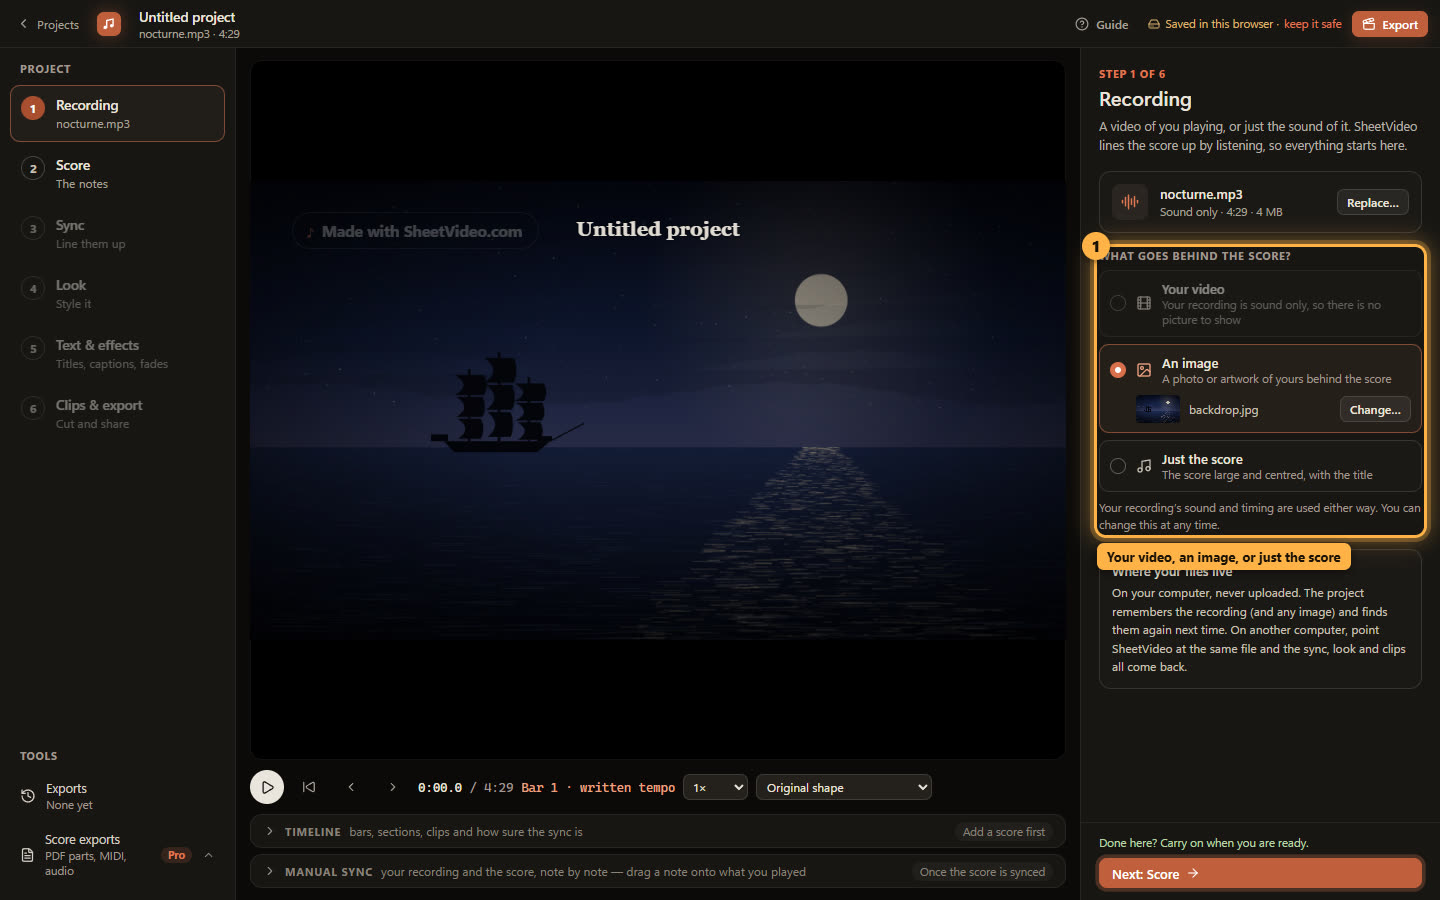Click the 0:00.0 current time readout

point(440,787)
